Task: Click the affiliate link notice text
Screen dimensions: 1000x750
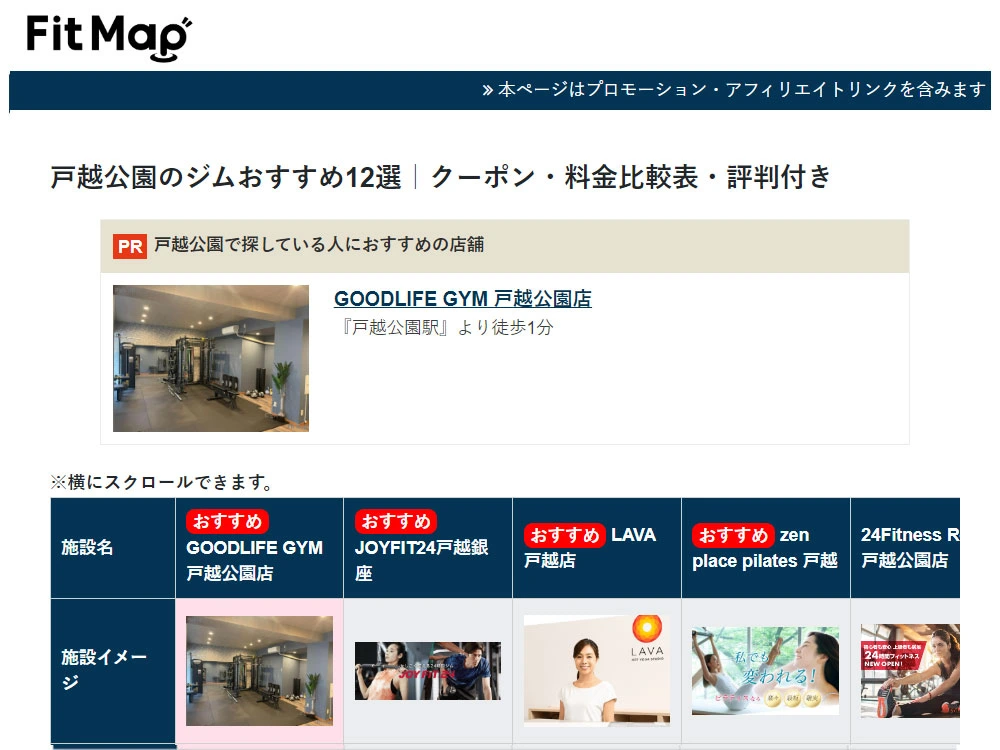Action: [x=735, y=90]
